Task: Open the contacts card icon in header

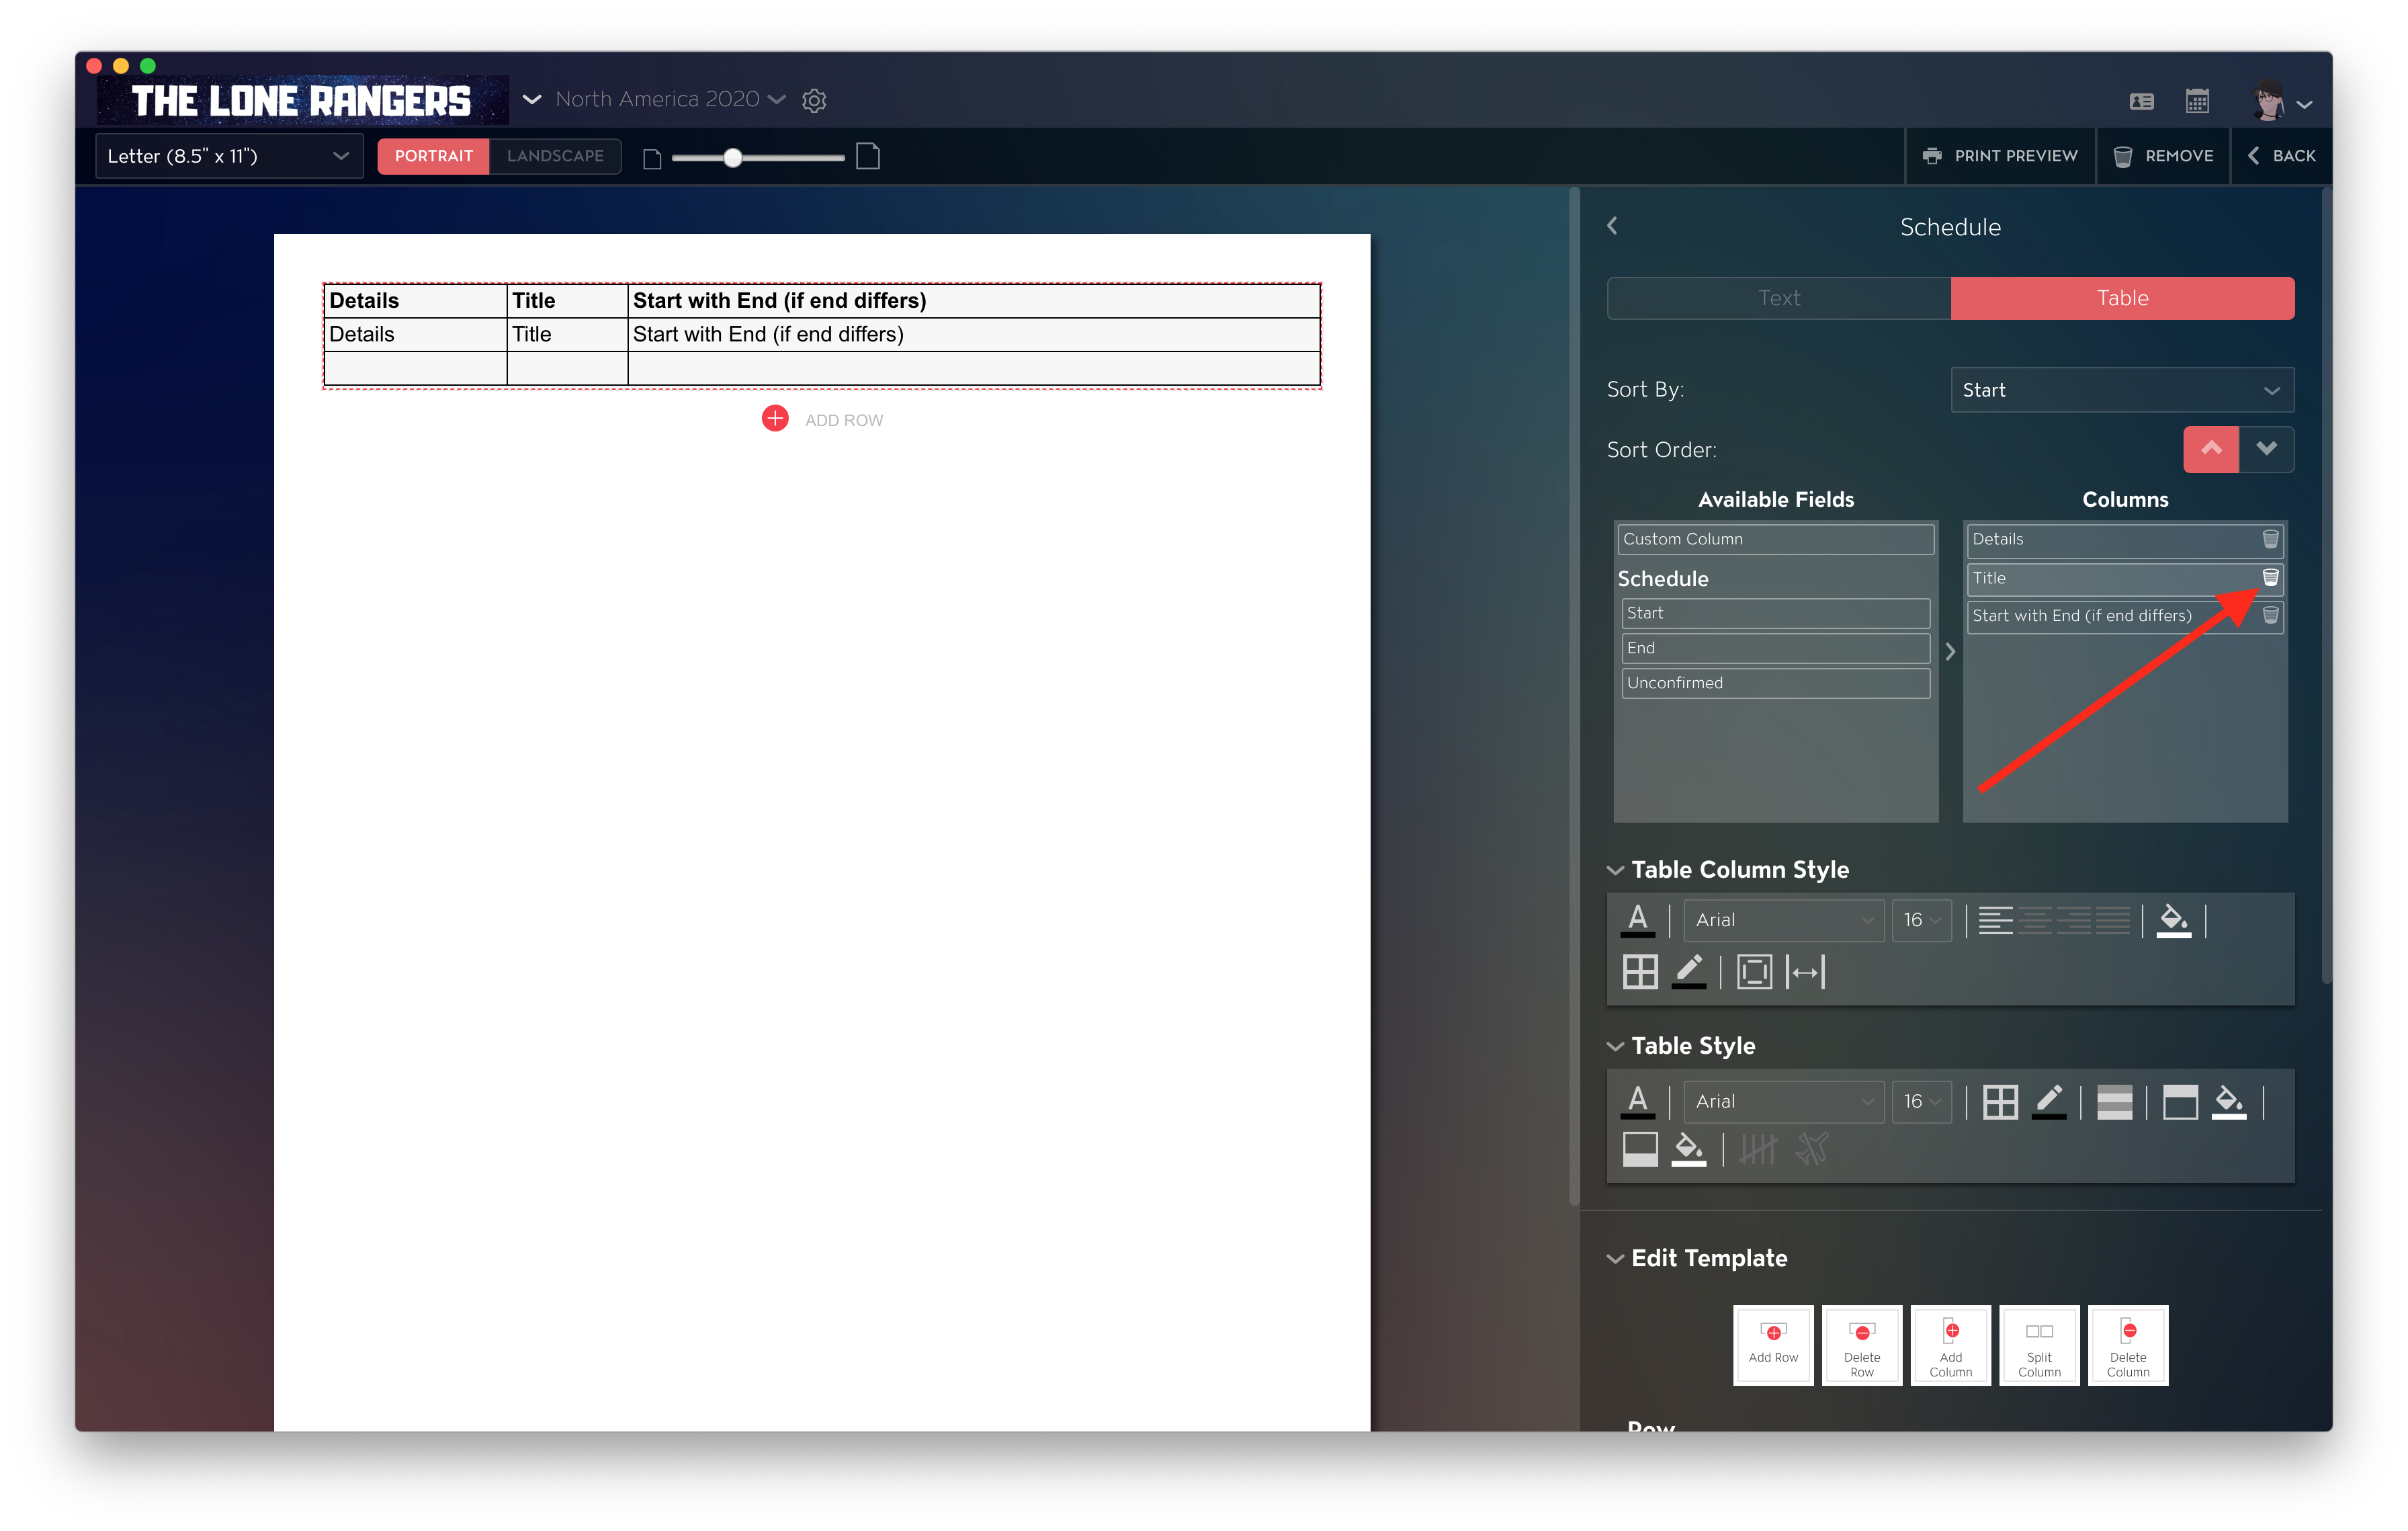Action: click(2141, 101)
